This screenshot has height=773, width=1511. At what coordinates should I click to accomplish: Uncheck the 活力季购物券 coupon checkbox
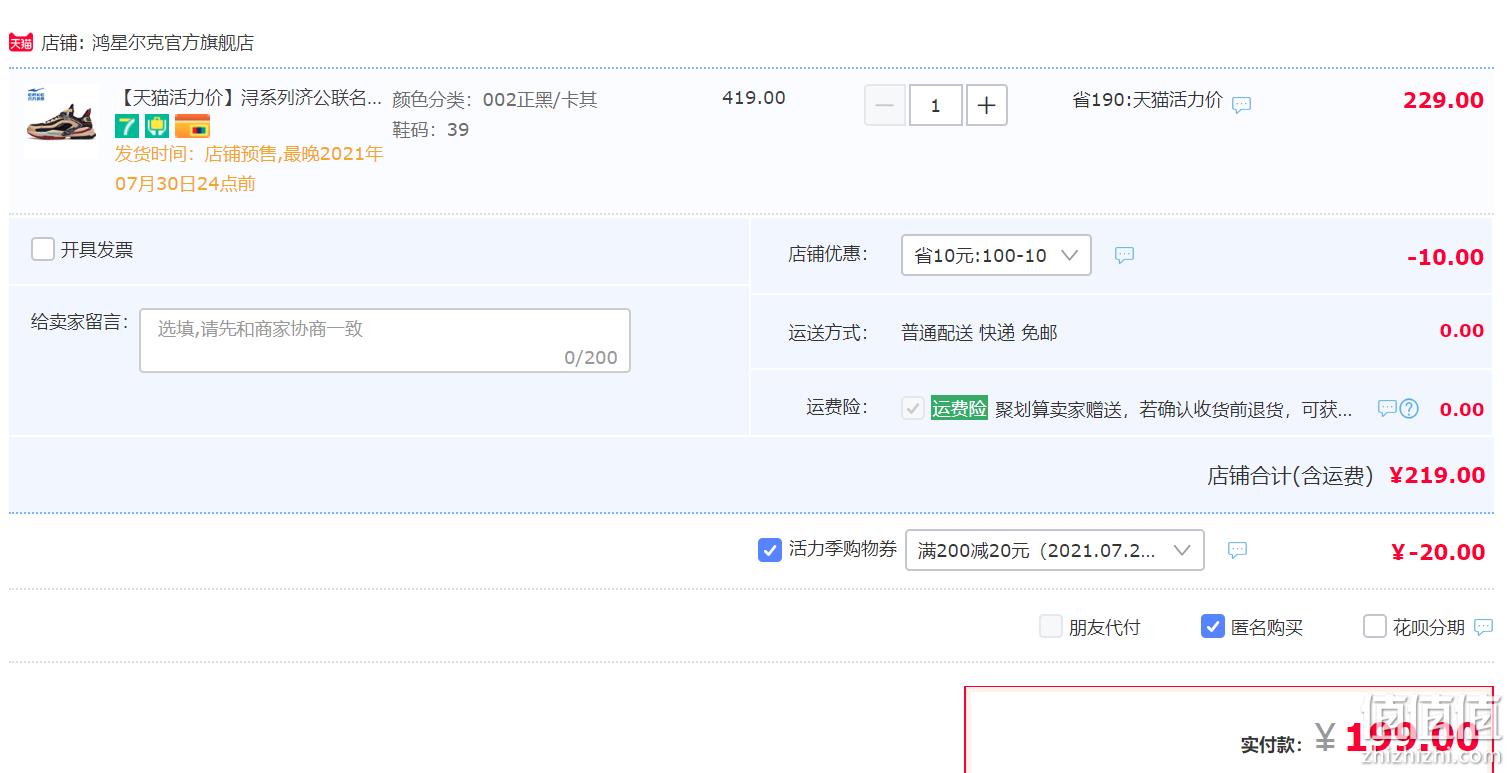point(769,550)
